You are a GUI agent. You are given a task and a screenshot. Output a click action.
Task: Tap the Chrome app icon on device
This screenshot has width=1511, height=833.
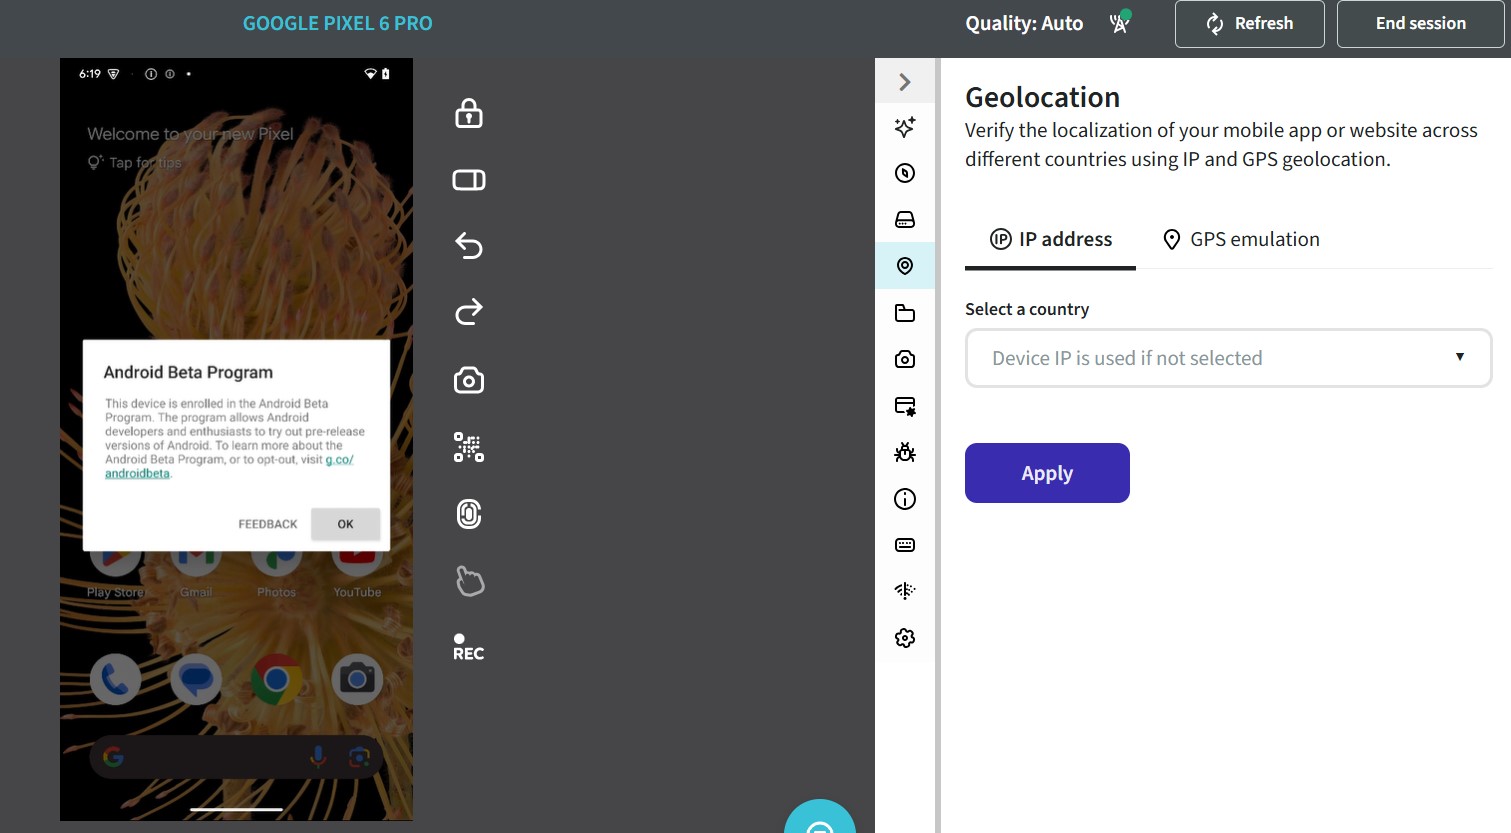[x=277, y=680]
